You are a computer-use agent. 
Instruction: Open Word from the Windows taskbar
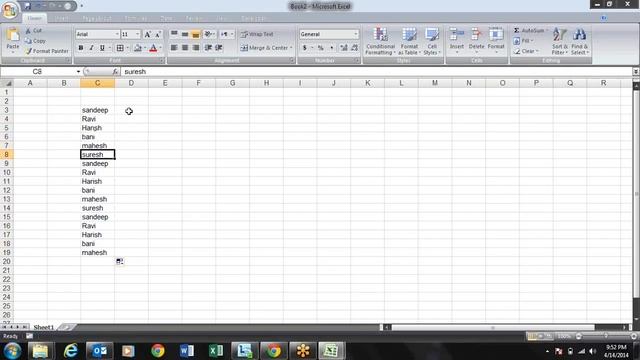pos(187,350)
